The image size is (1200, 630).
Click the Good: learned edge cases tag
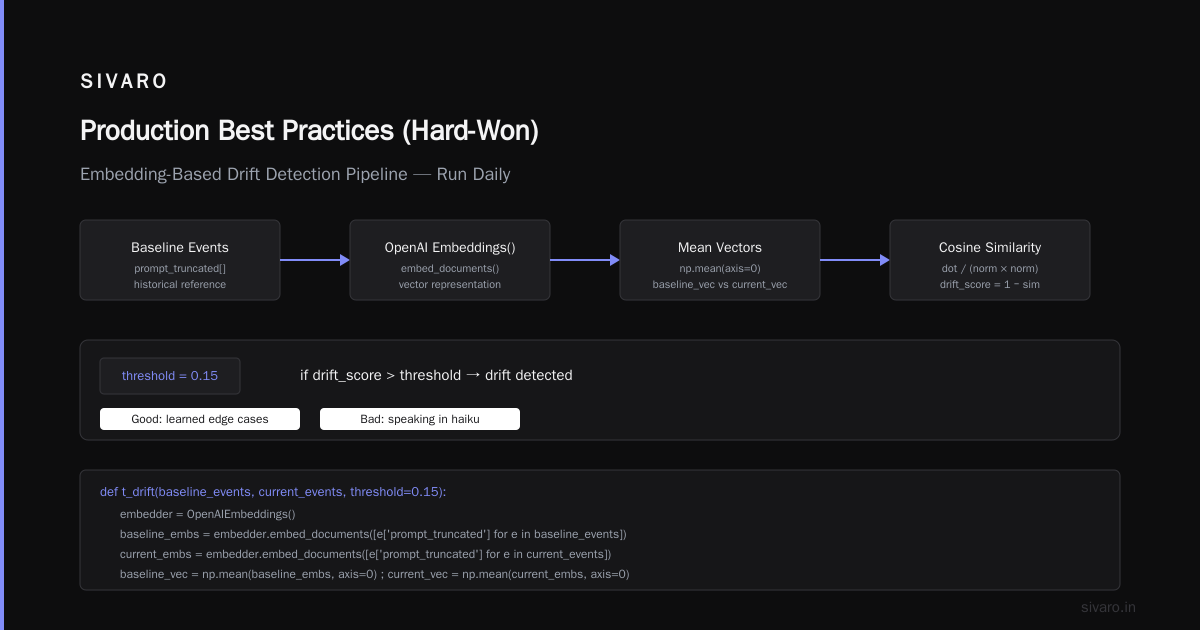point(200,419)
